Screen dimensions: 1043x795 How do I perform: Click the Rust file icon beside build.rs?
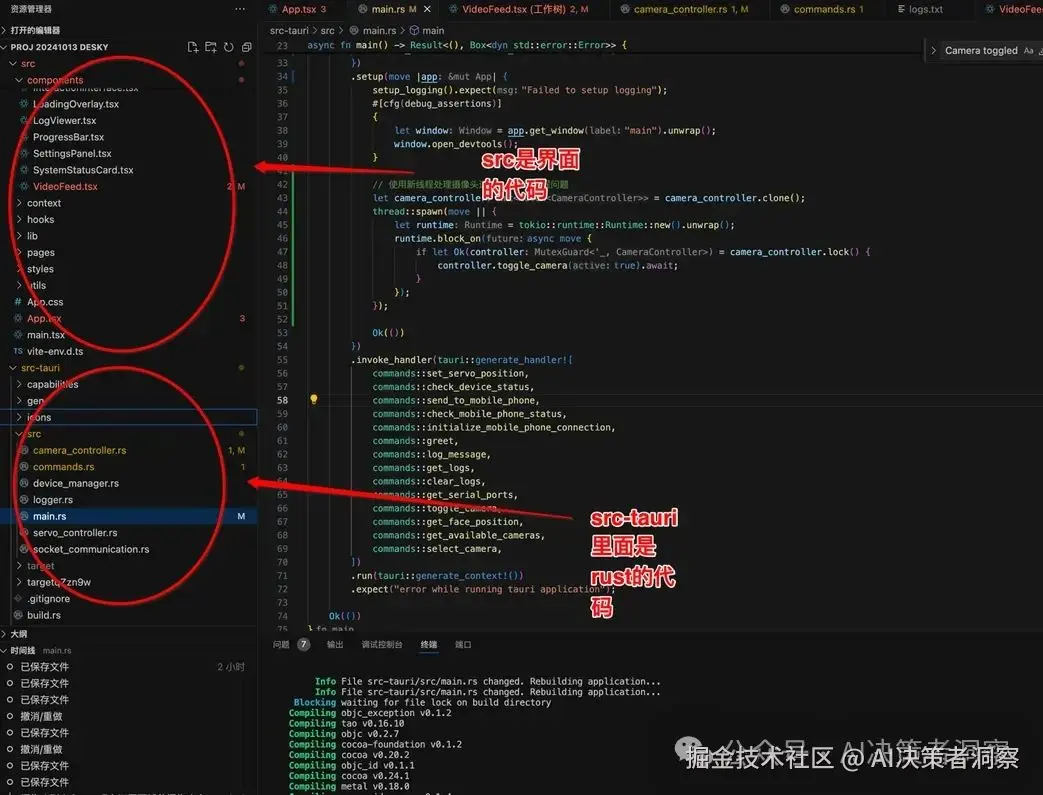tap(18, 615)
